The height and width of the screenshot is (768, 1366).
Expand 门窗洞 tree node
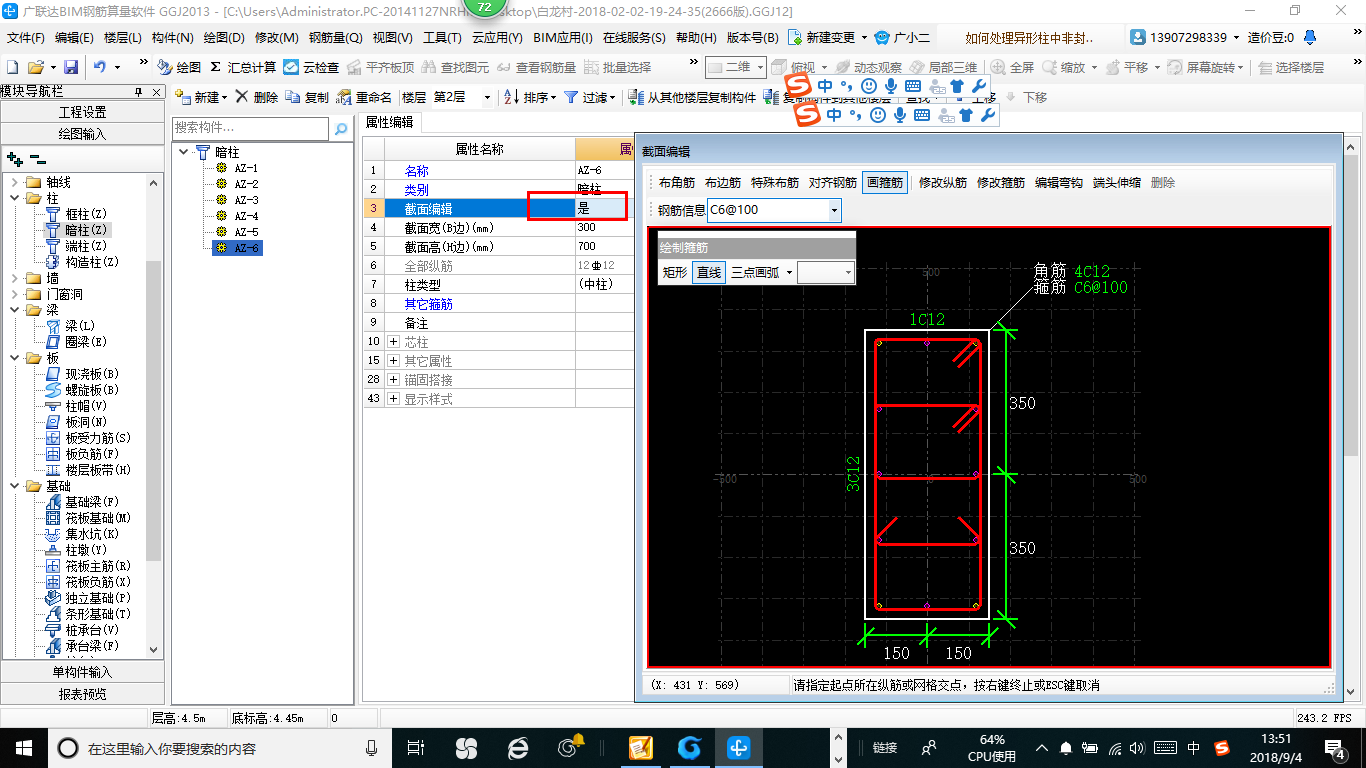point(15,294)
